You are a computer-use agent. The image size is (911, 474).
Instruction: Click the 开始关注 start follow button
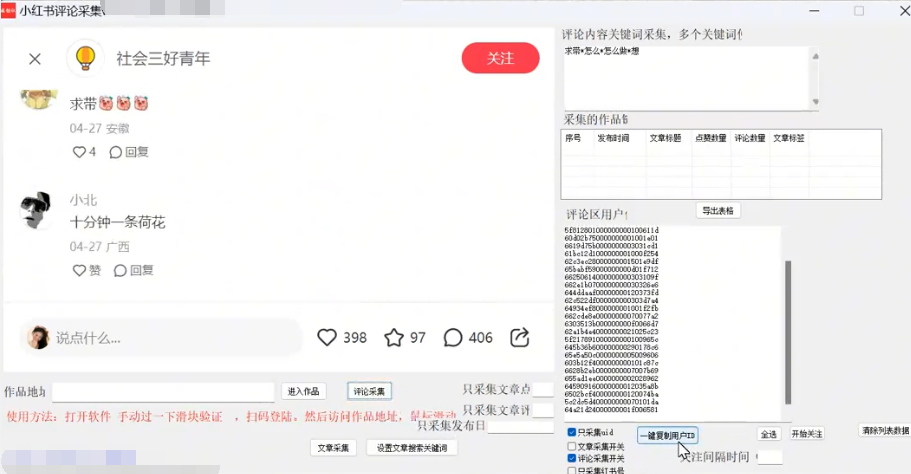click(x=807, y=434)
